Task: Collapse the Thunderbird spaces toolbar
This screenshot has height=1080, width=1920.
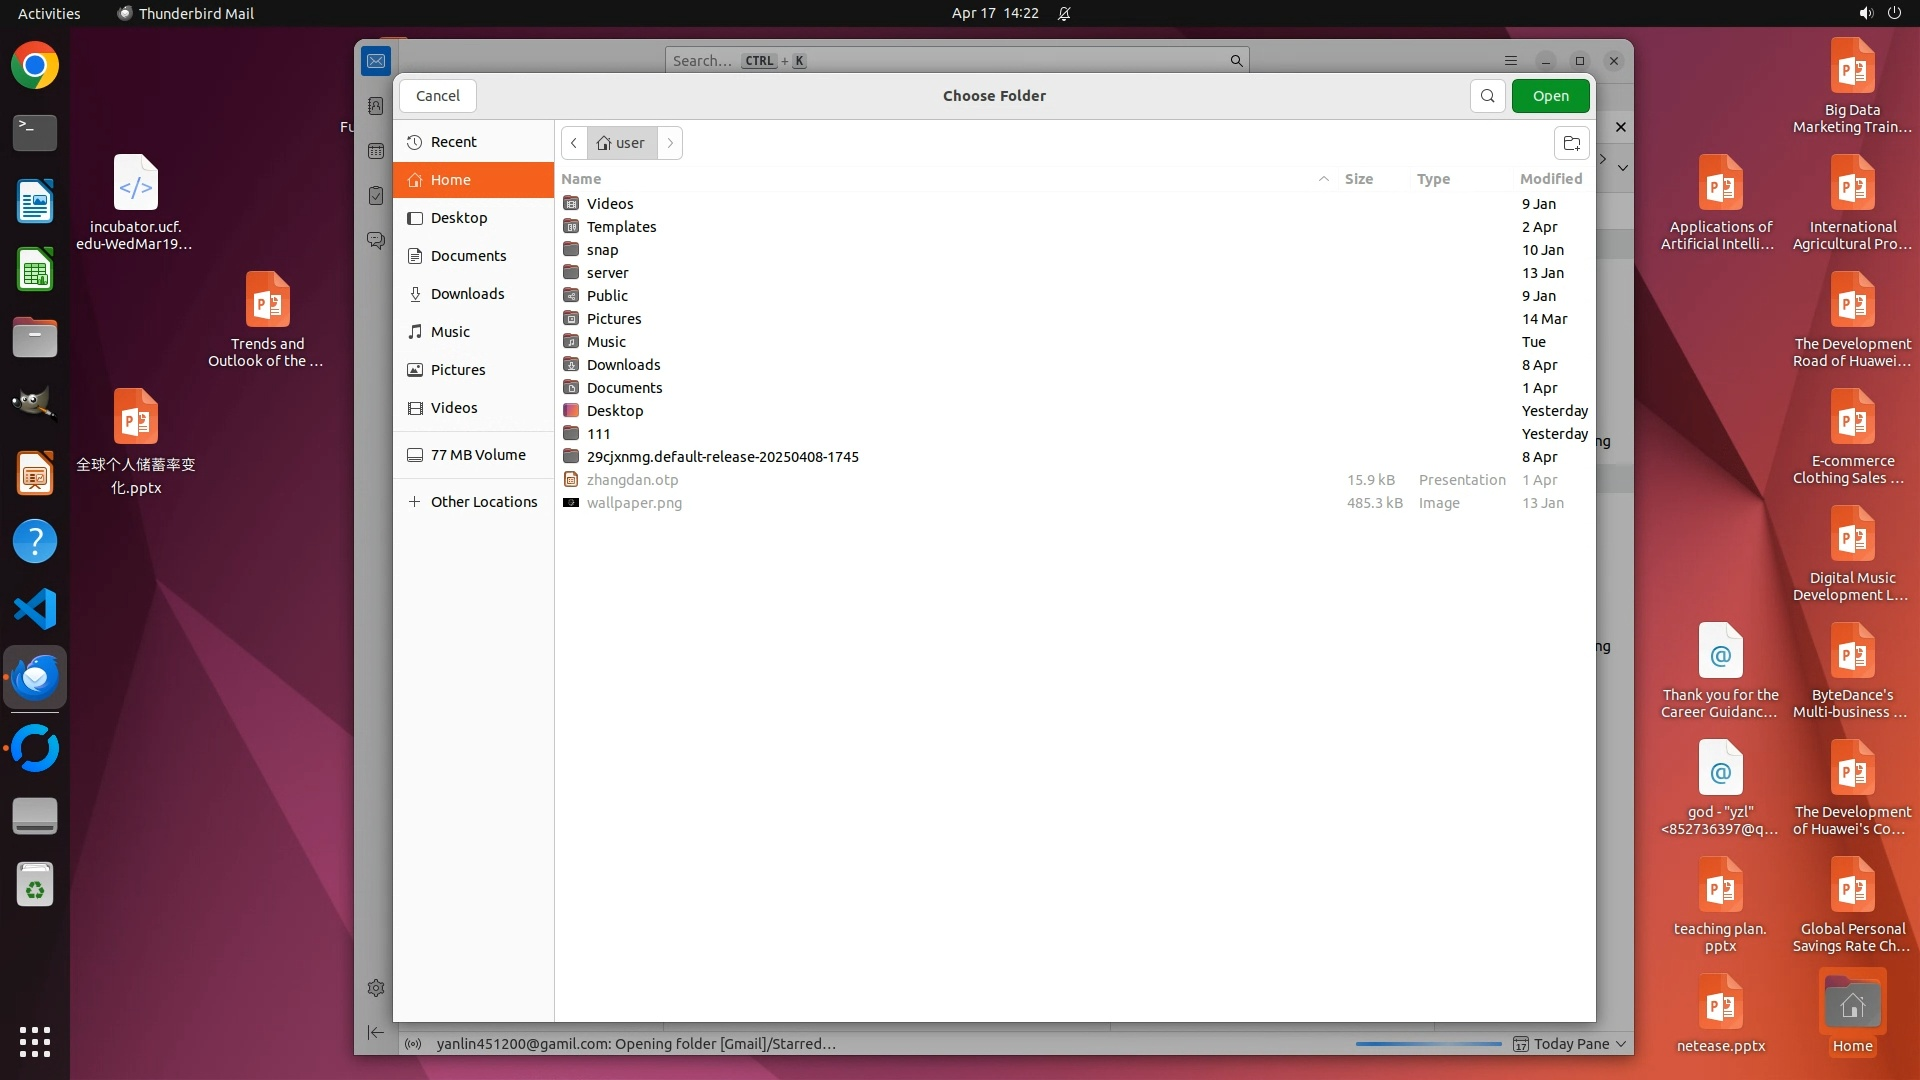Action: [x=376, y=1032]
